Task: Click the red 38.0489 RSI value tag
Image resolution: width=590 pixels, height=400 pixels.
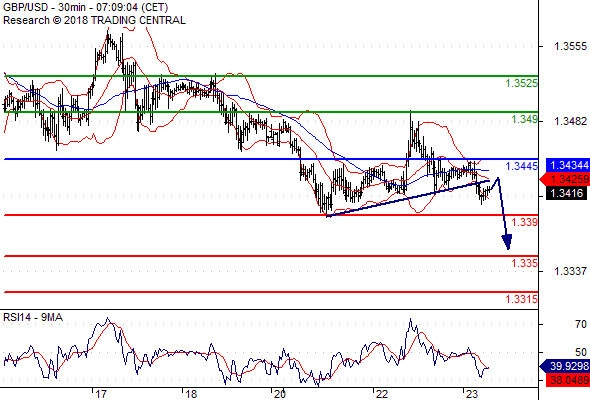Action: click(567, 380)
